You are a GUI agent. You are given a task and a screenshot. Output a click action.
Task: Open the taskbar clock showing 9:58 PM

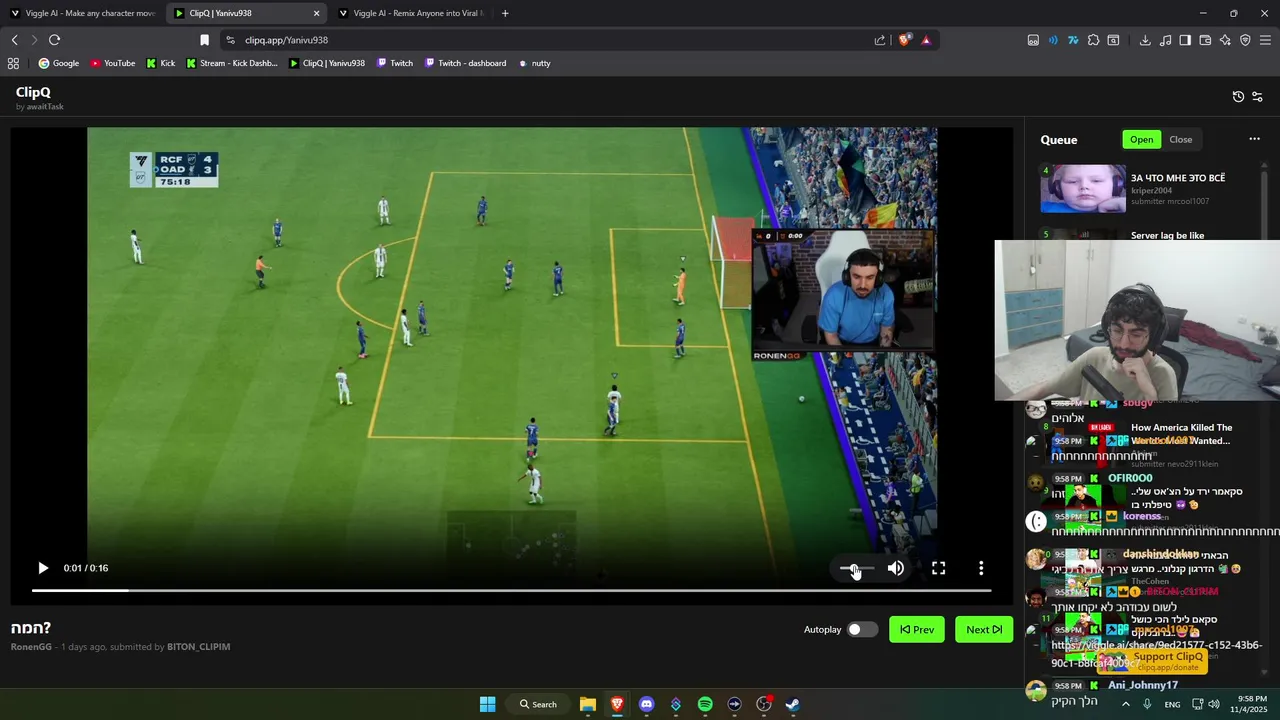point(1251,704)
